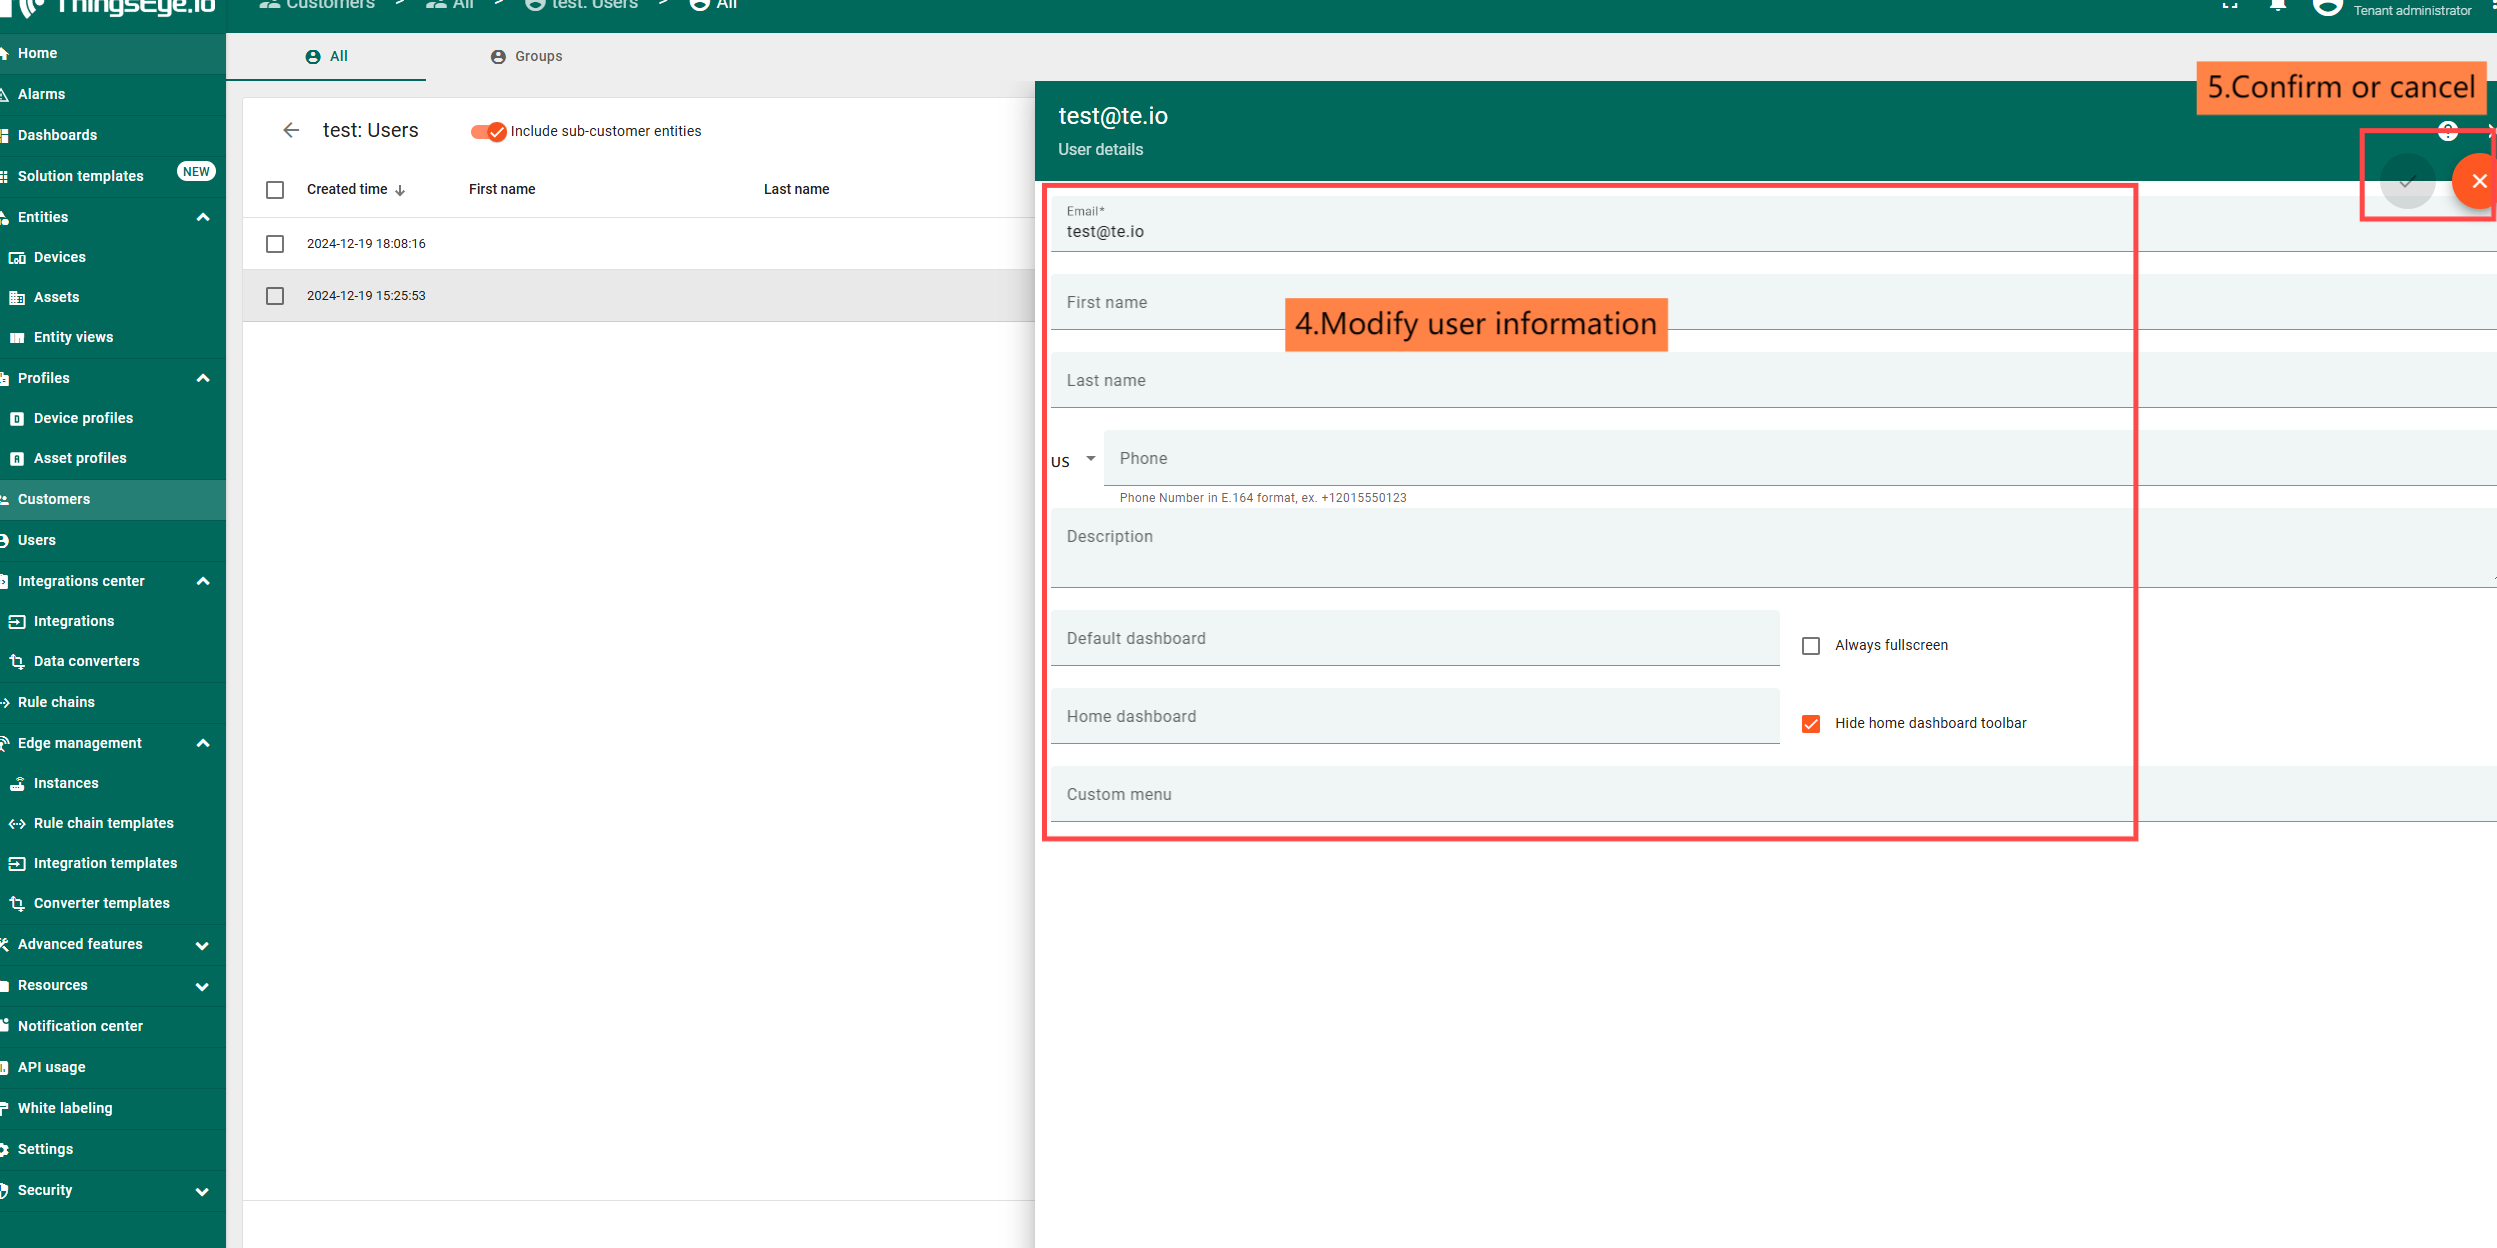Expand the Advanced features section
The image size is (2497, 1248).
point(203,945)
